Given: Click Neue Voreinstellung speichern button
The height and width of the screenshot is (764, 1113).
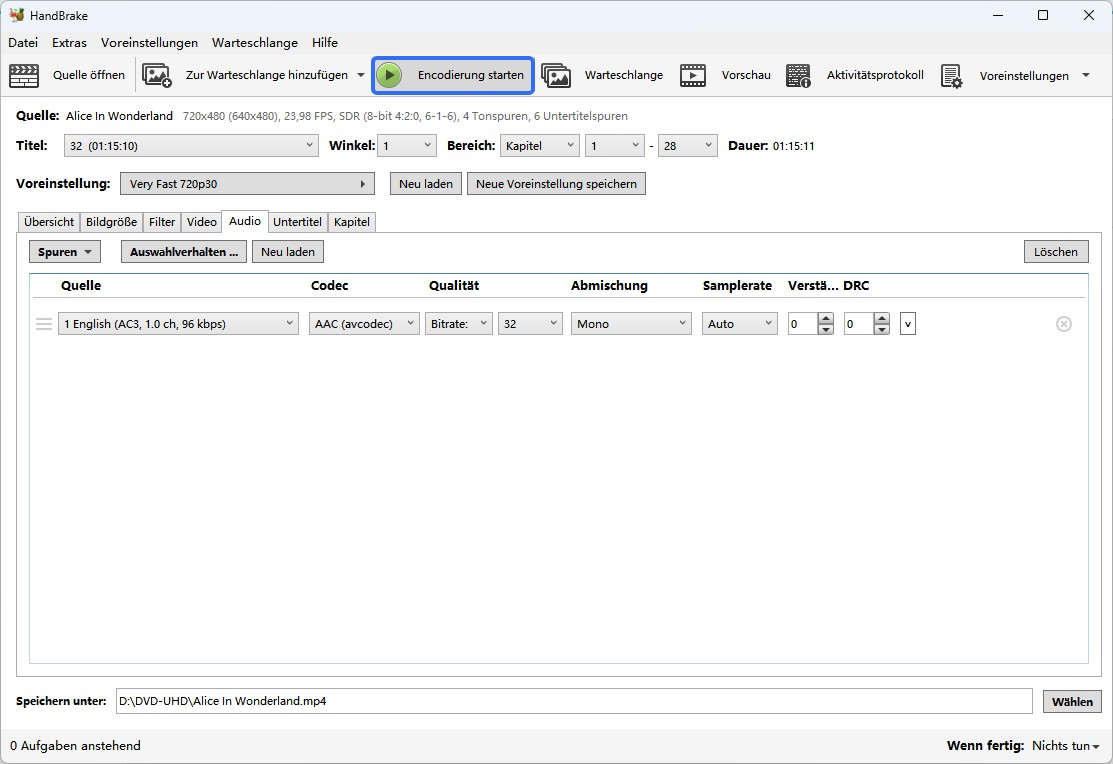Looking at the screenshot, I should (556, 184).
